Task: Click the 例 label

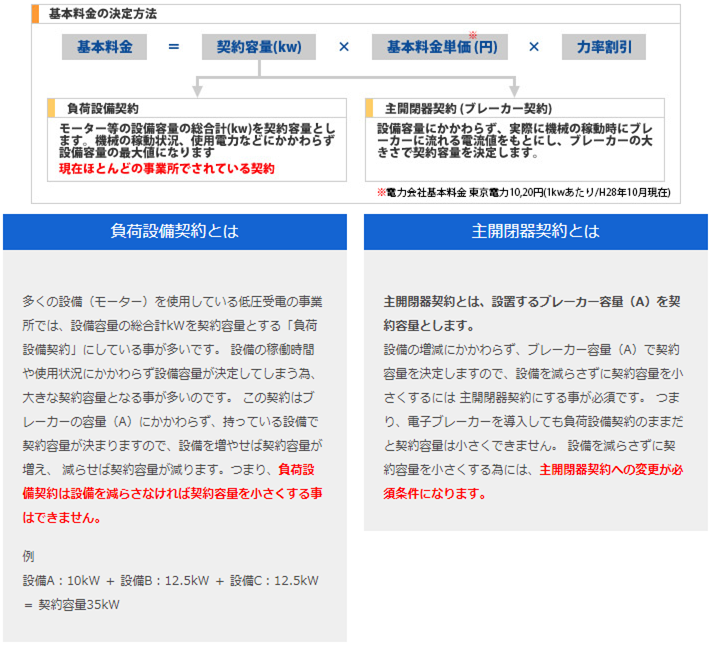Action: [28, 557]
